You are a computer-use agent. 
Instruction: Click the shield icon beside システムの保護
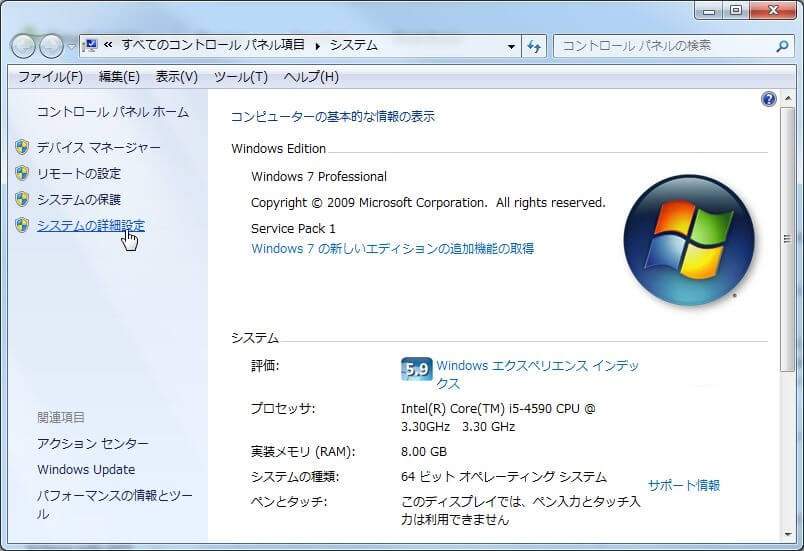tap(22, 199)
